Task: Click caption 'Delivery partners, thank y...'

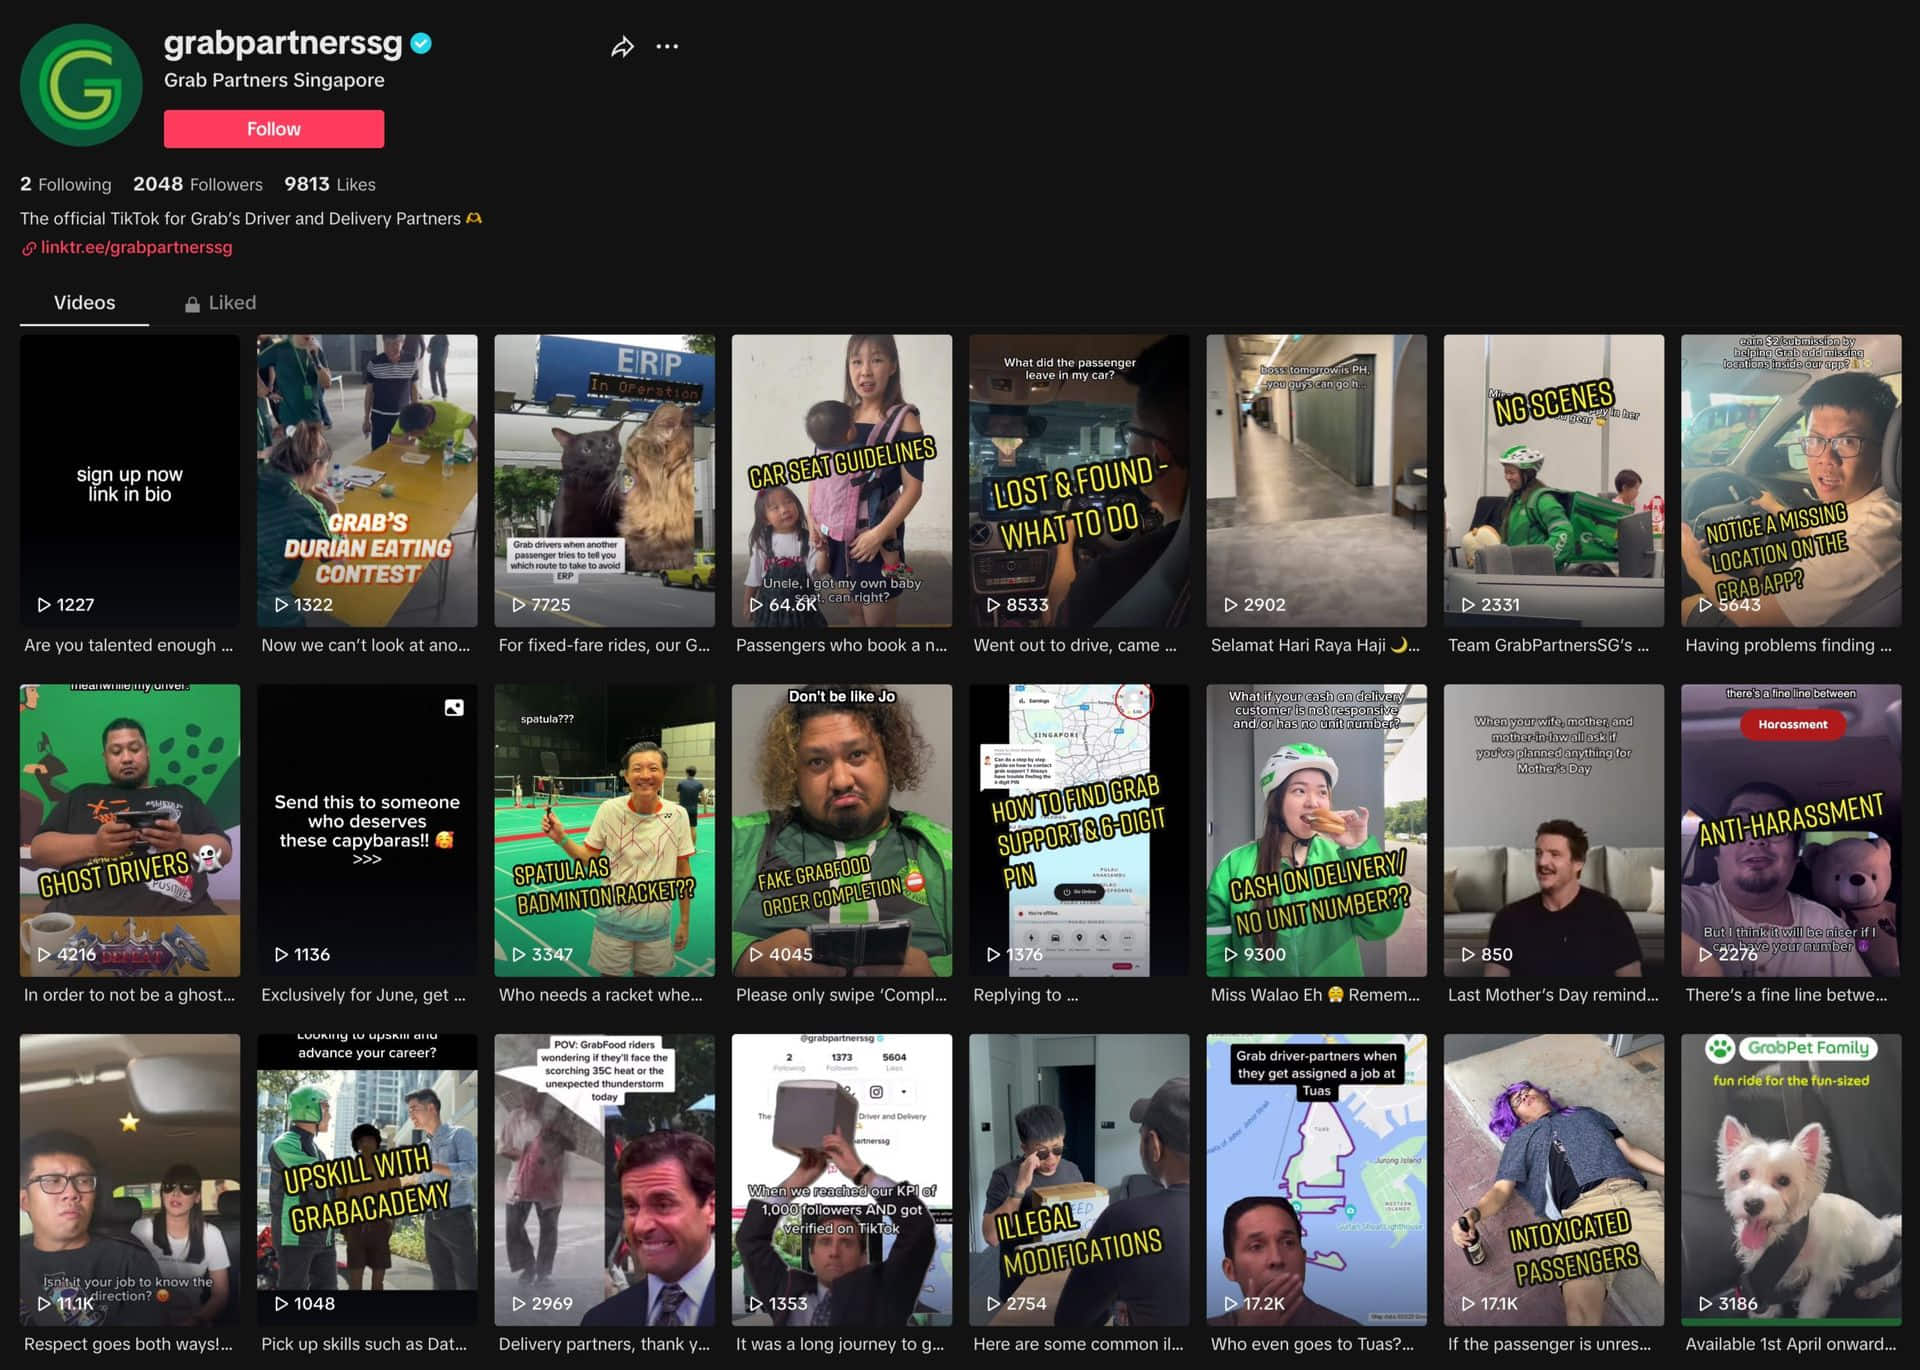Action: coord(604,1345)
